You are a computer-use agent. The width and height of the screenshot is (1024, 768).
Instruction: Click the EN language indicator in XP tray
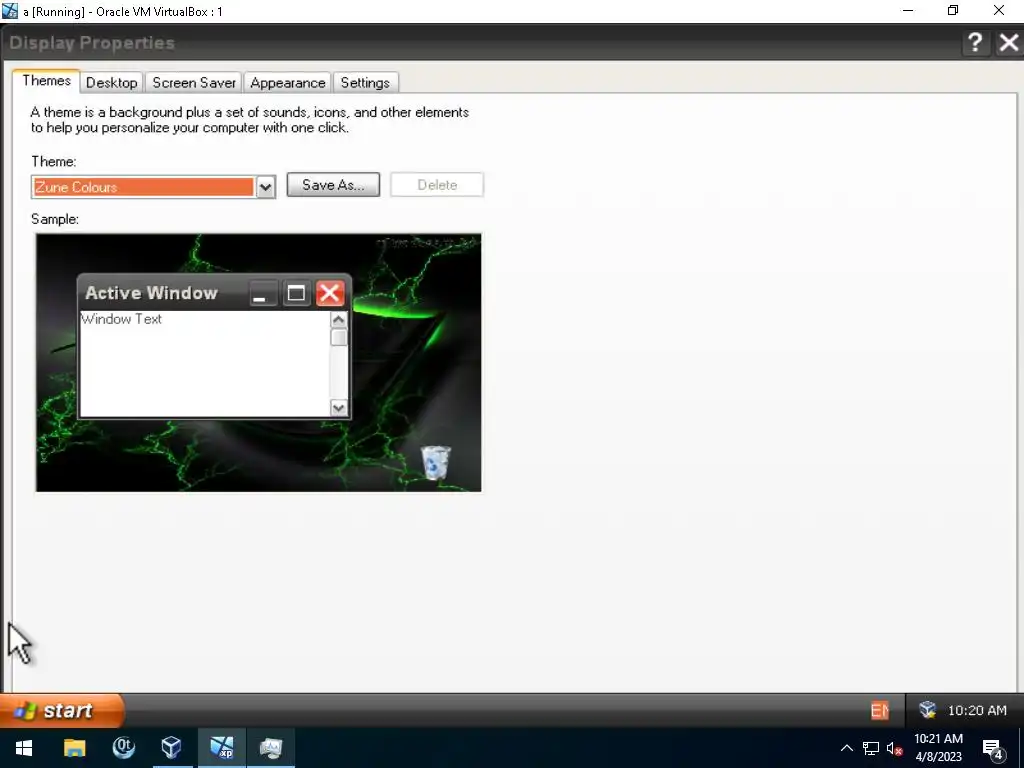pos(880,711)
